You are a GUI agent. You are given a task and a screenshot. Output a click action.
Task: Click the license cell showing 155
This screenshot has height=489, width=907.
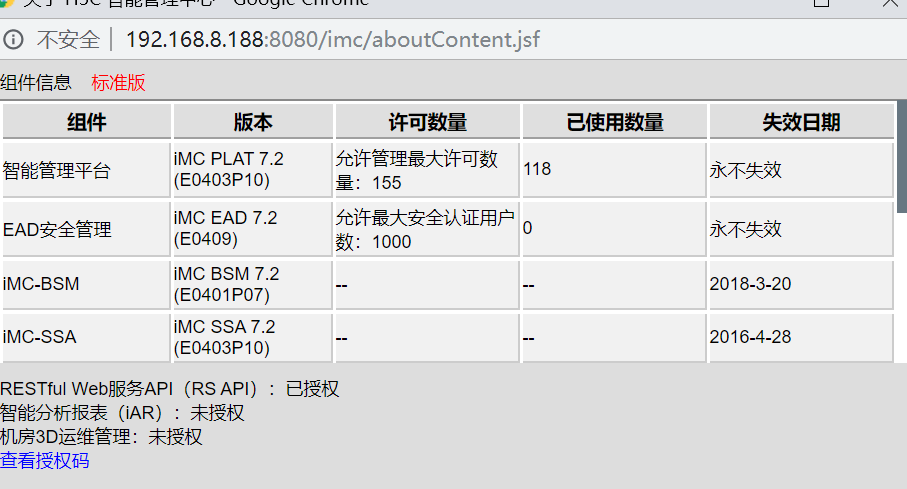[x=427, y=170]
